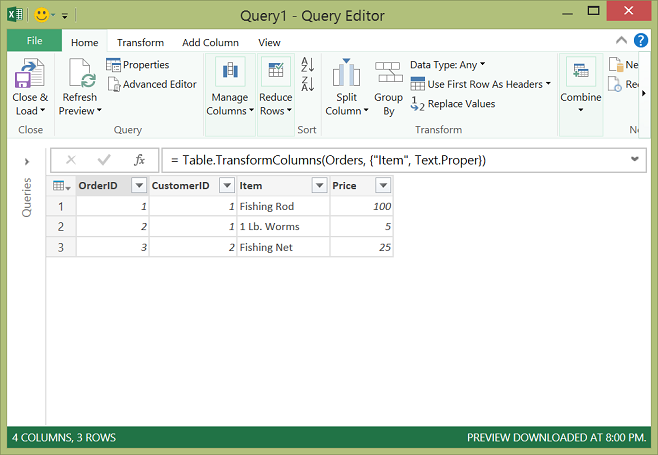658x455 pixels.
Task: Click the Replace Values button
Action: (x=453, y=104)
